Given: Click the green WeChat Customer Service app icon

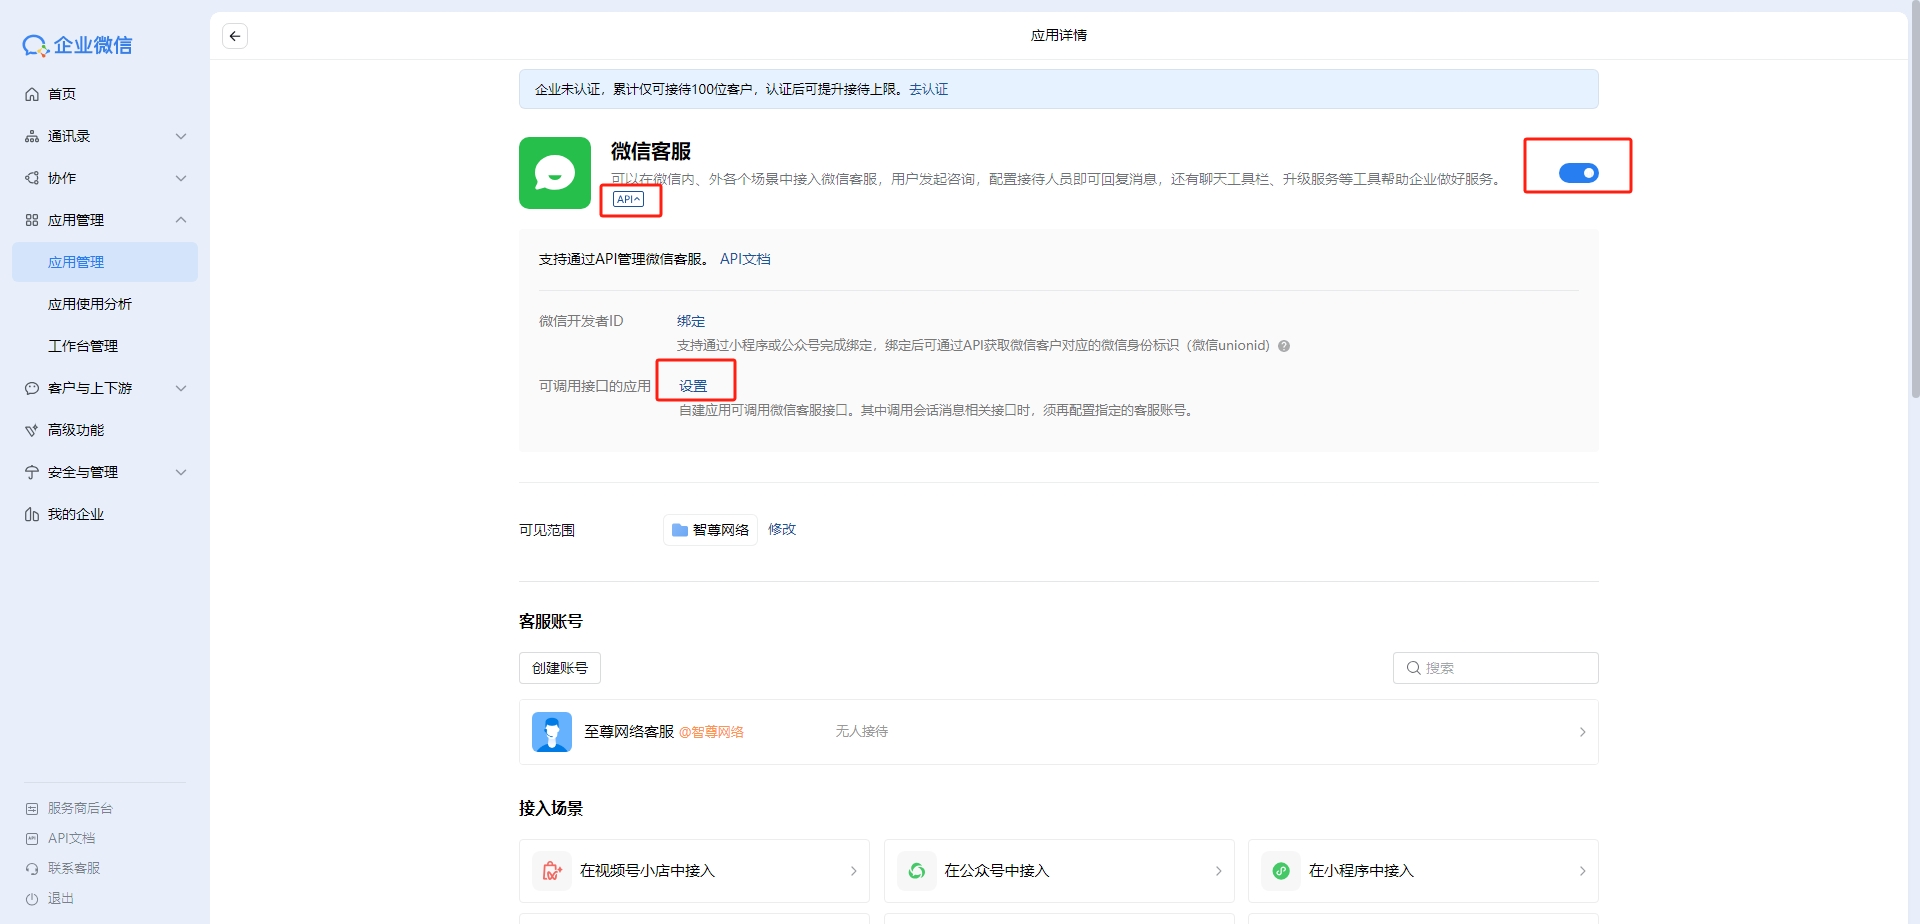Looking at the screenshot, I should pos(554,173).
